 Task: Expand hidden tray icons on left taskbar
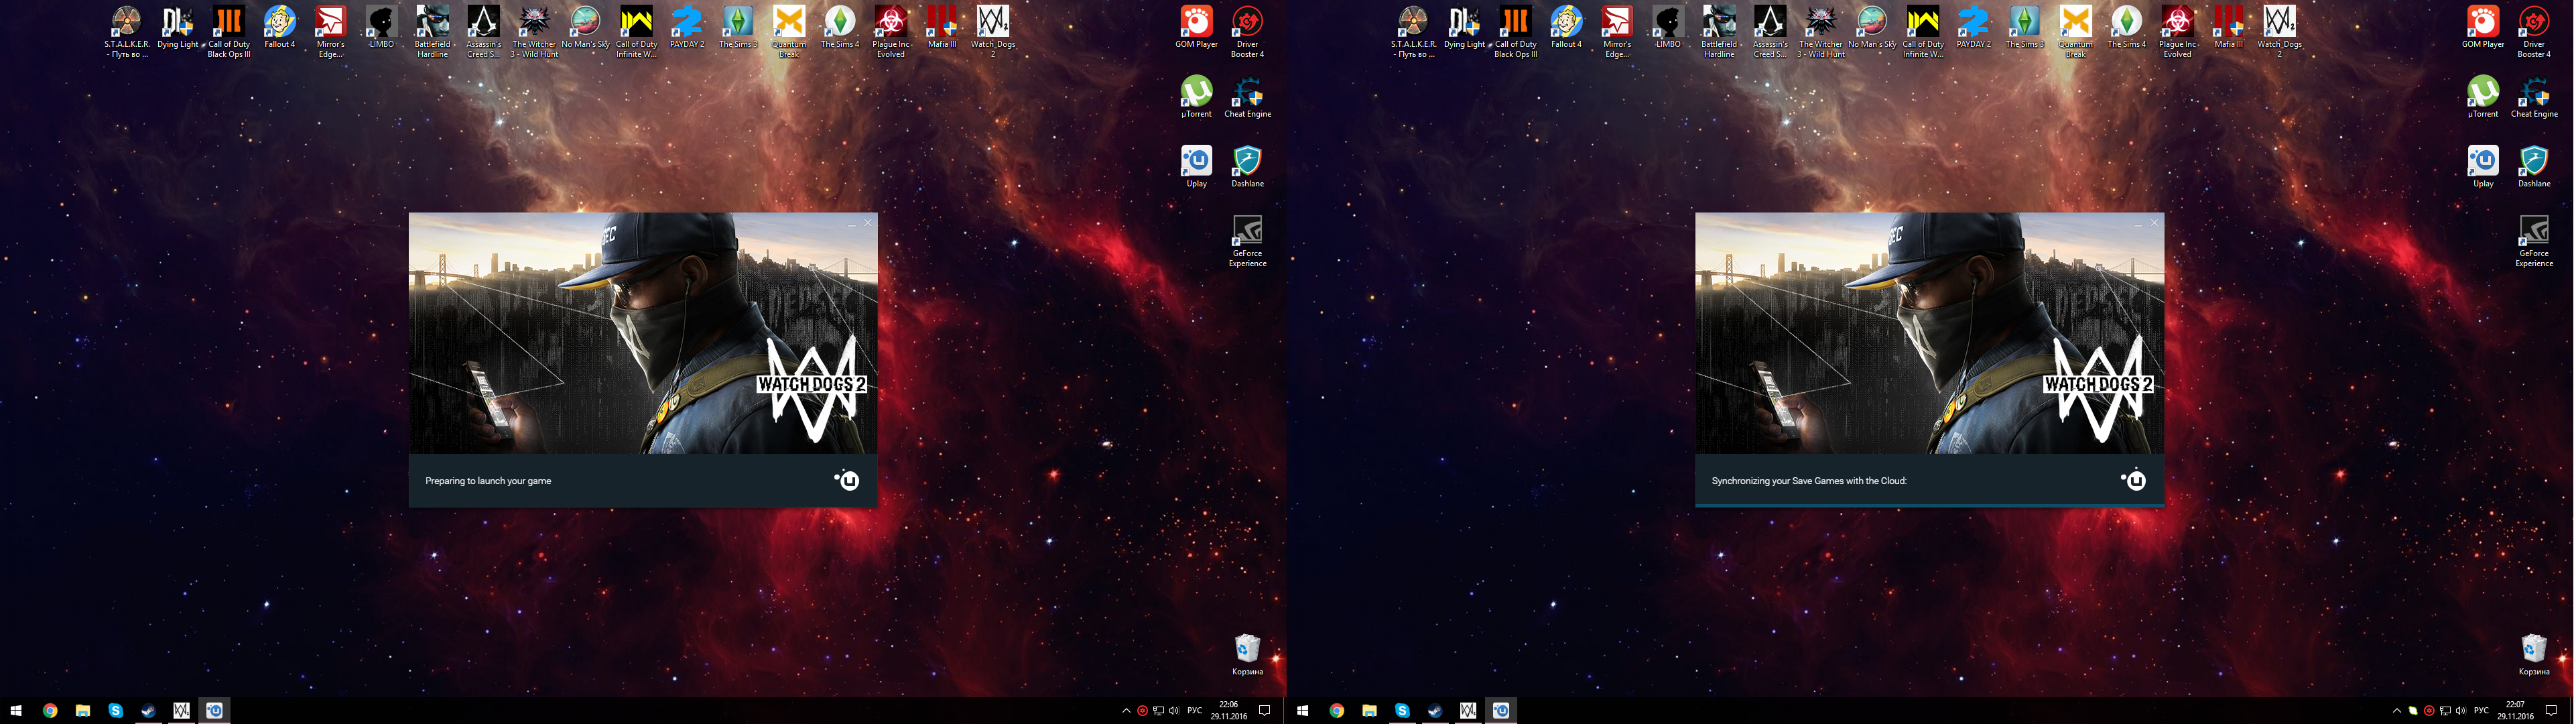1126,711
